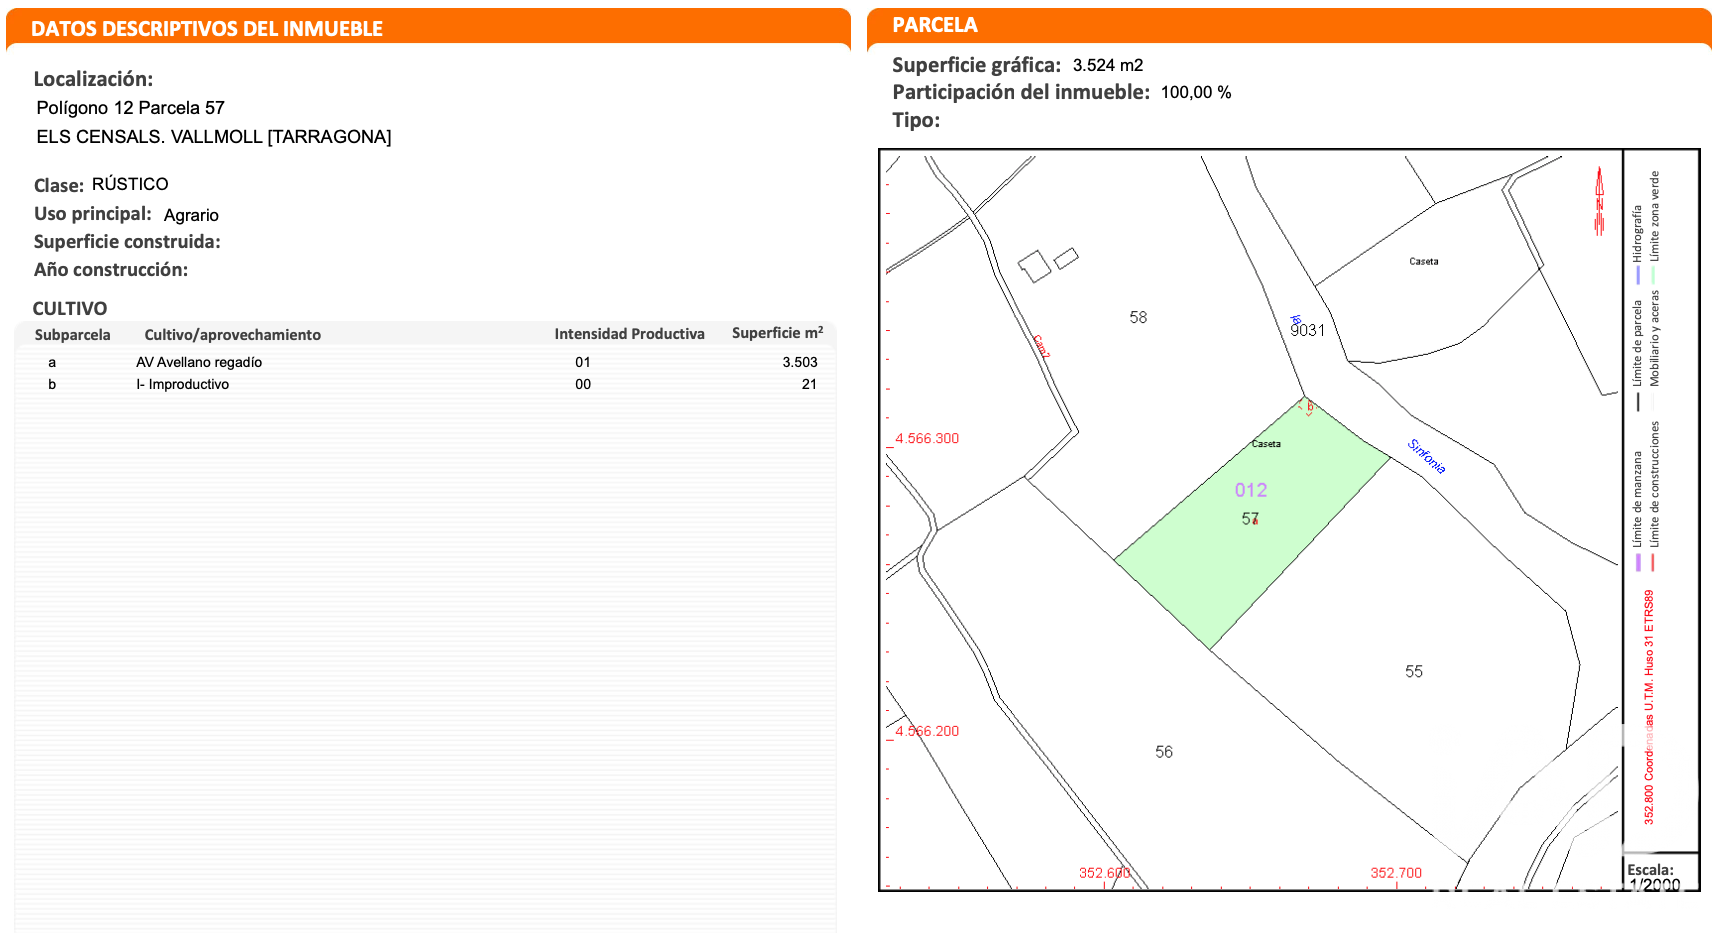Viewport: 1723px width, 933px height.
Task: Click the 'Tipo:' label
Action: coord(916,120)
